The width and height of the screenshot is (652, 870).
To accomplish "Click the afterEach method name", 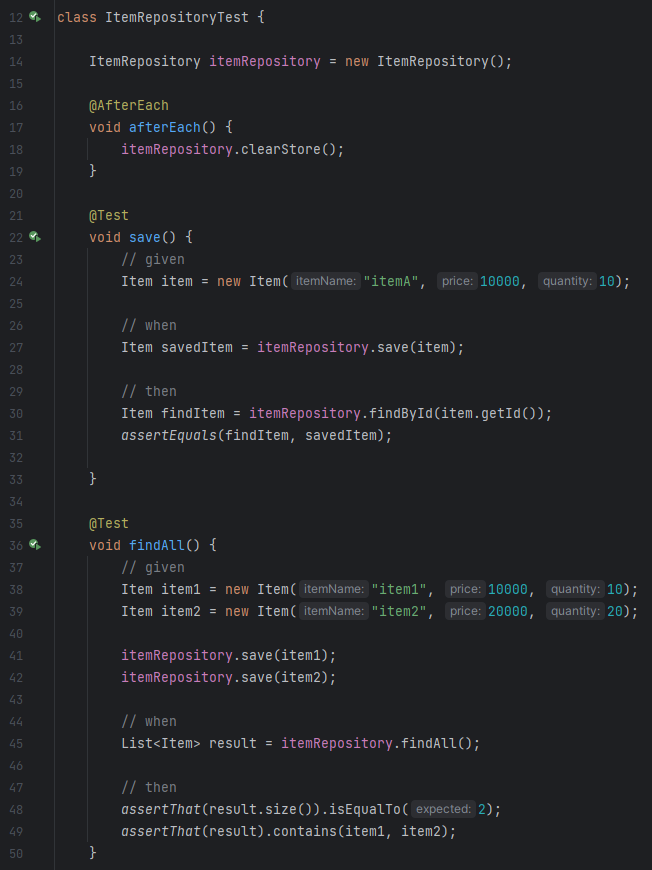I will click(165, 127).
